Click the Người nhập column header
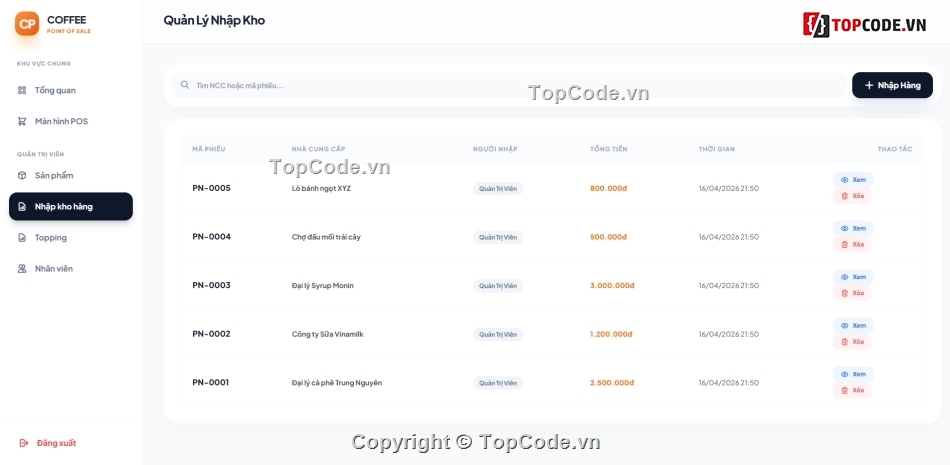 (x=495, y=149)
